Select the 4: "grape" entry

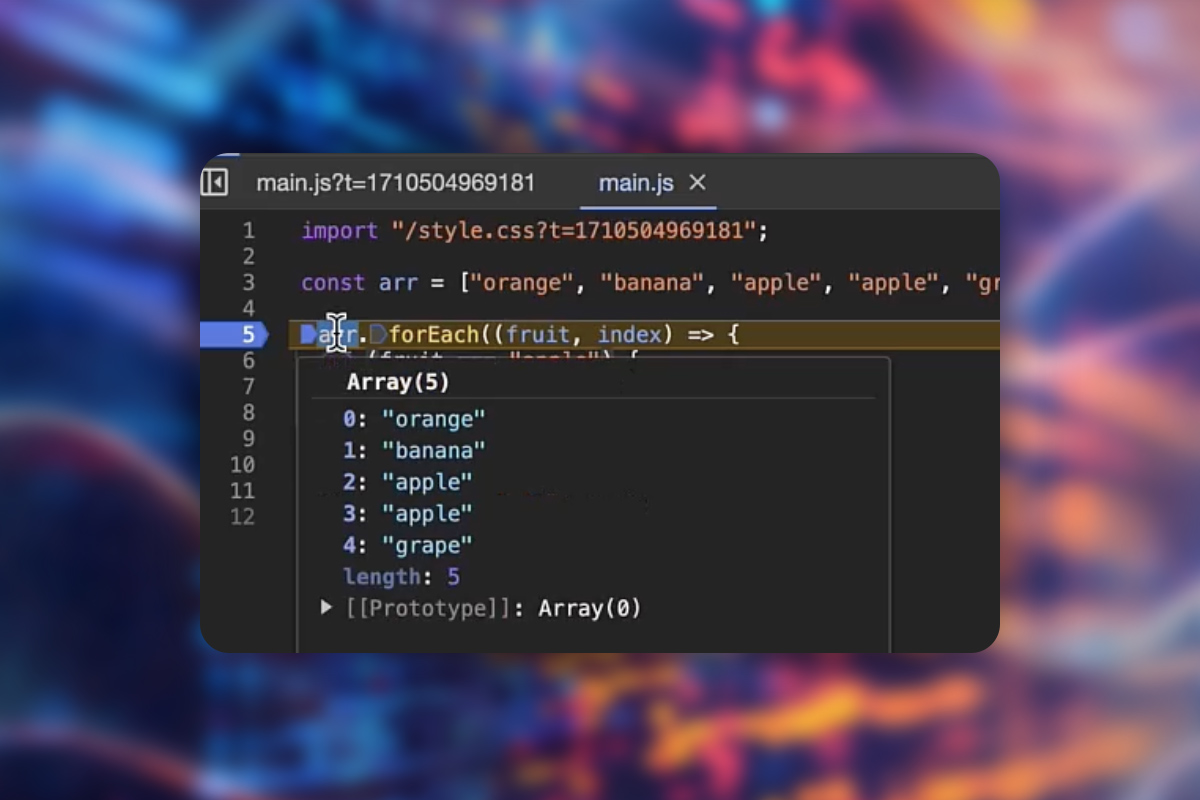(408, 546)
